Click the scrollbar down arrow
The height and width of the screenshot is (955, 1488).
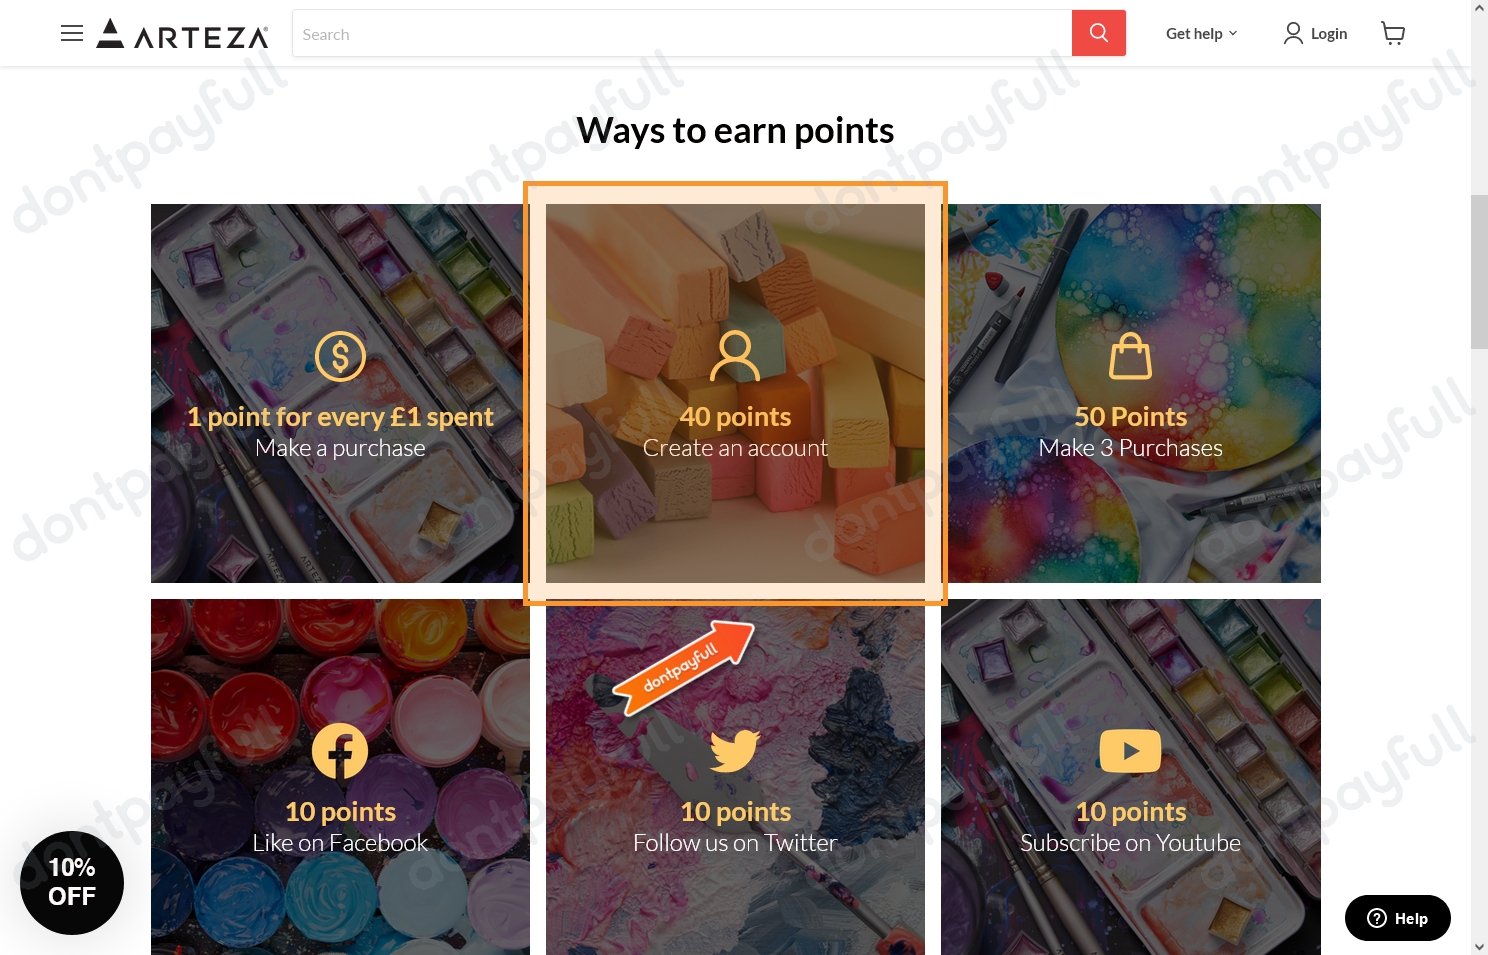point(1479,946)
